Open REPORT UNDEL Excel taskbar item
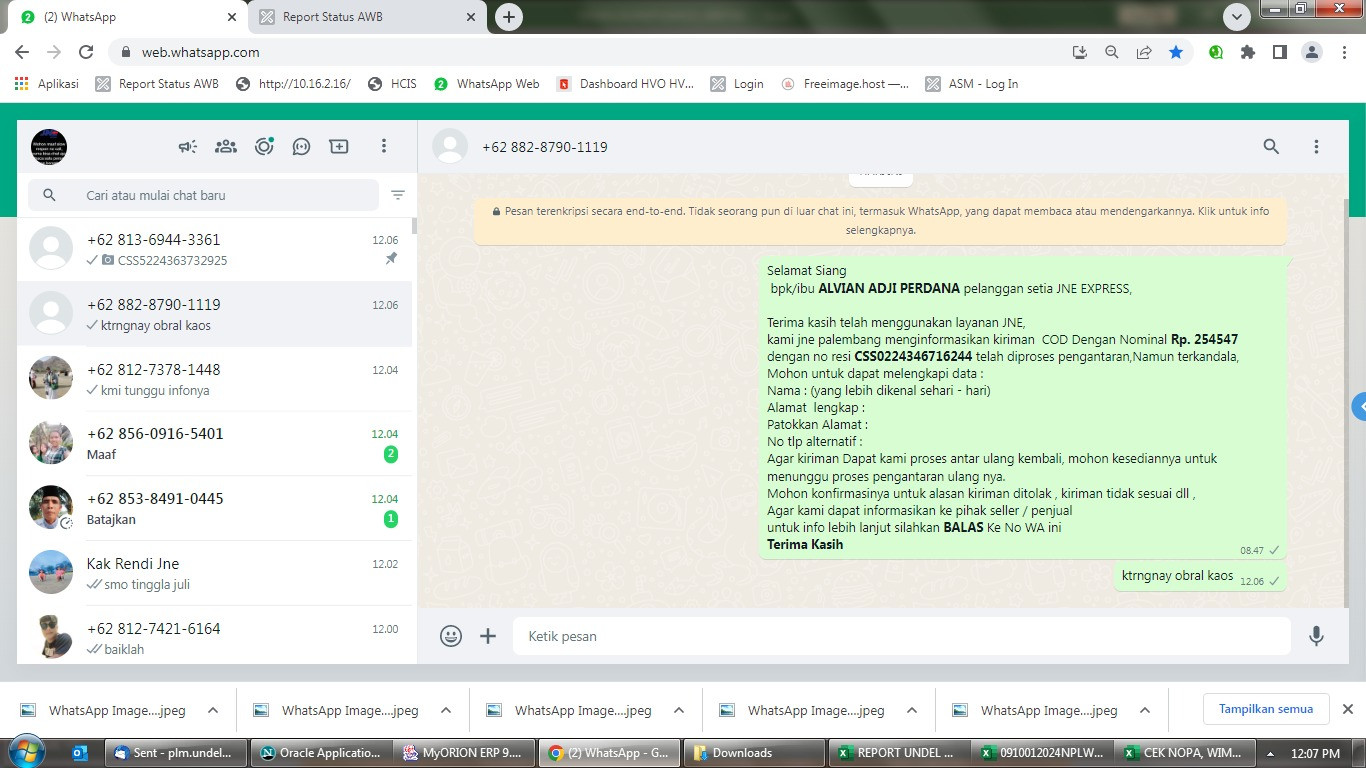The height and width of the screenshot is (768, 1366). 899,753
